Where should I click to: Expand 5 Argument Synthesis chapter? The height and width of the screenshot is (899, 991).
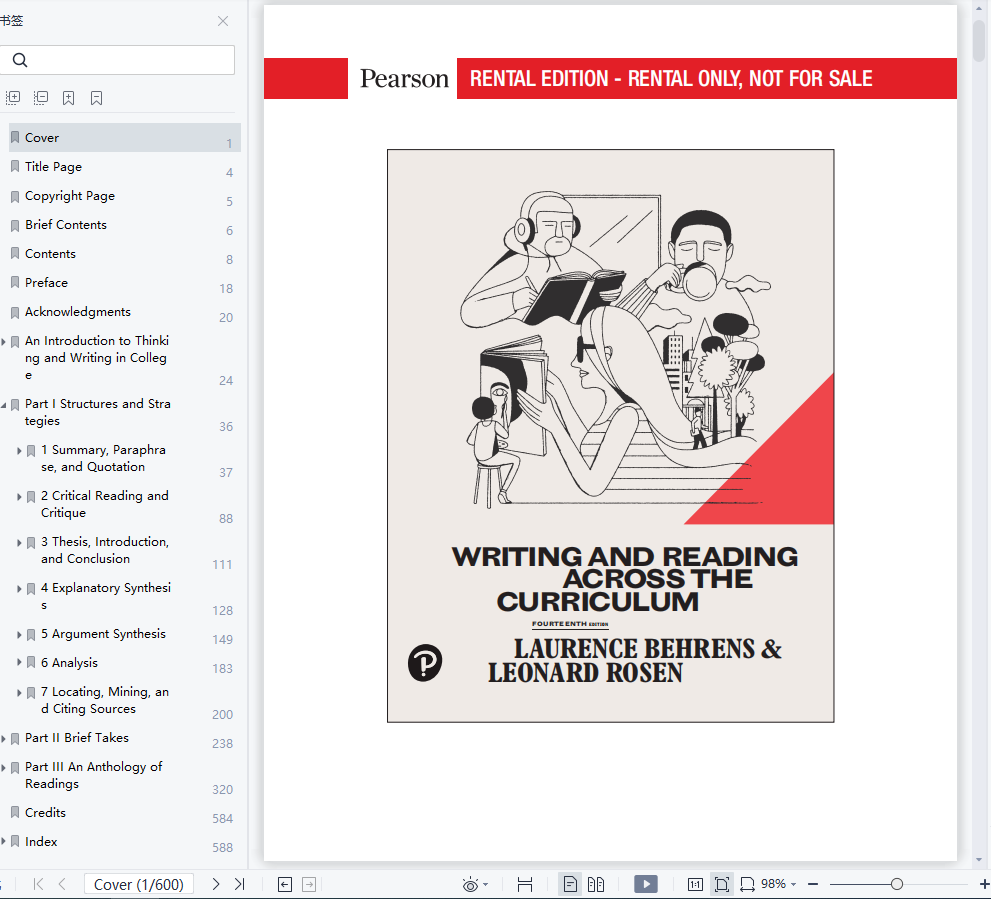pos(19,635)
